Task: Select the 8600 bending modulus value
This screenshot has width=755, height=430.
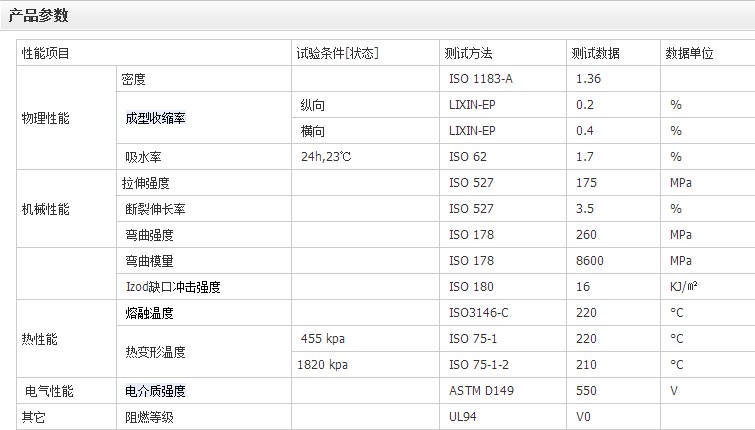Action: pos(591,261)
